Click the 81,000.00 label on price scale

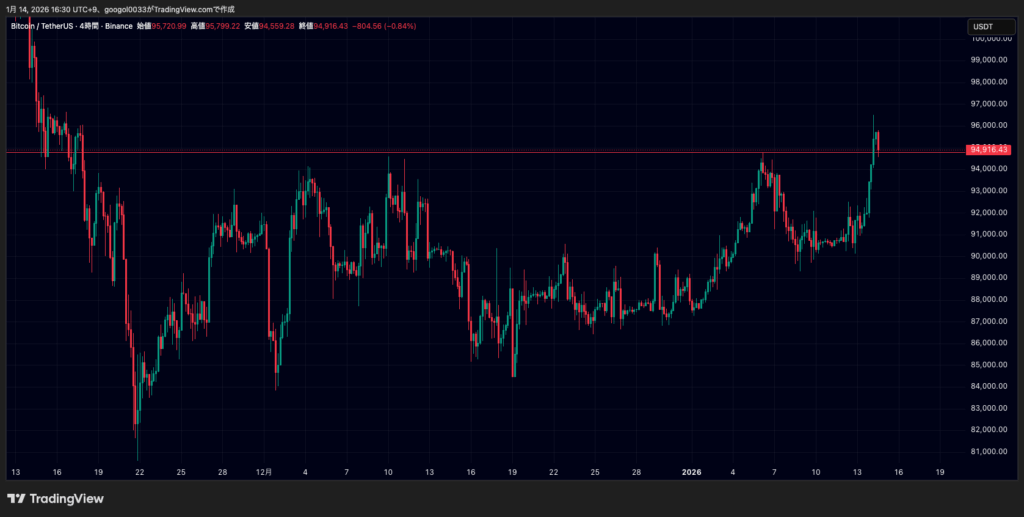[988, 452]
